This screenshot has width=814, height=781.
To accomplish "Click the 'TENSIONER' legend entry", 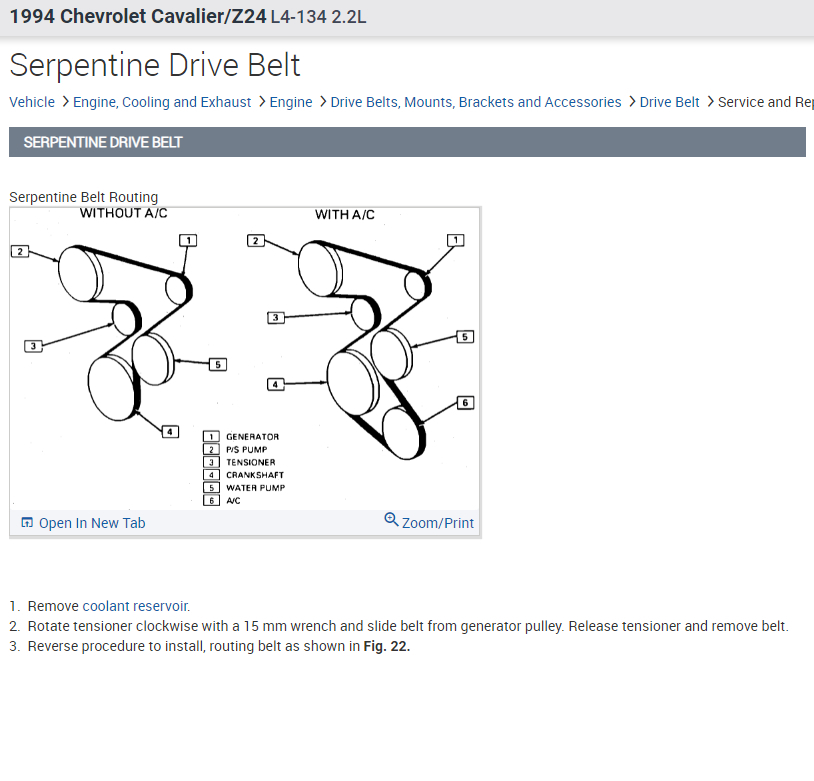I will 251,462.
